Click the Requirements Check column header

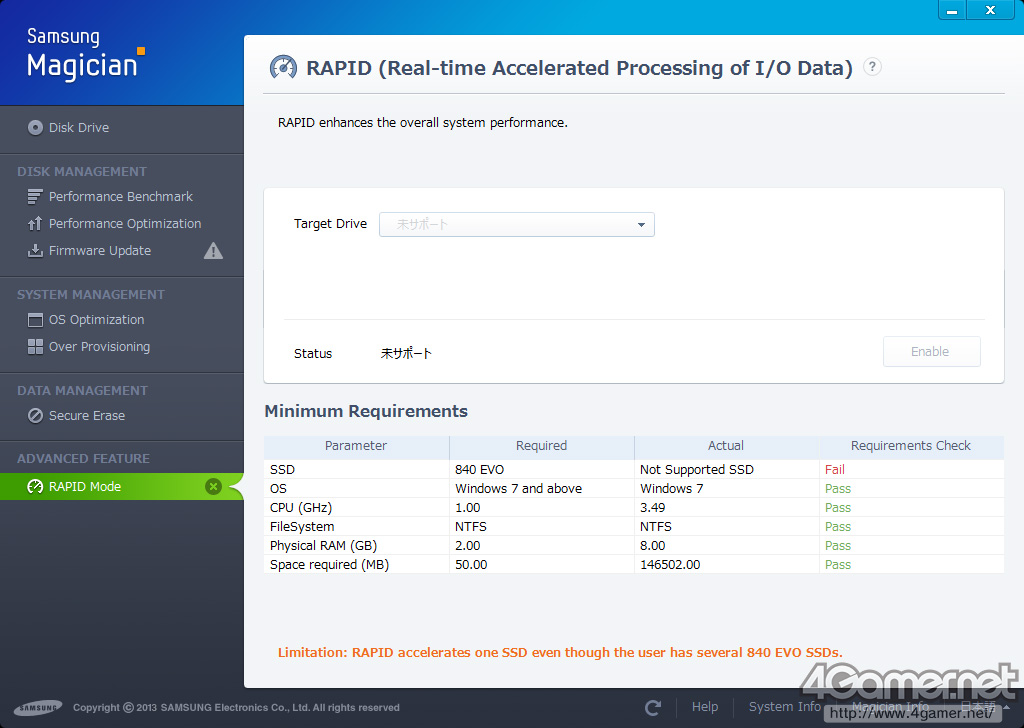pyautogui.click(x=911, y=446)
